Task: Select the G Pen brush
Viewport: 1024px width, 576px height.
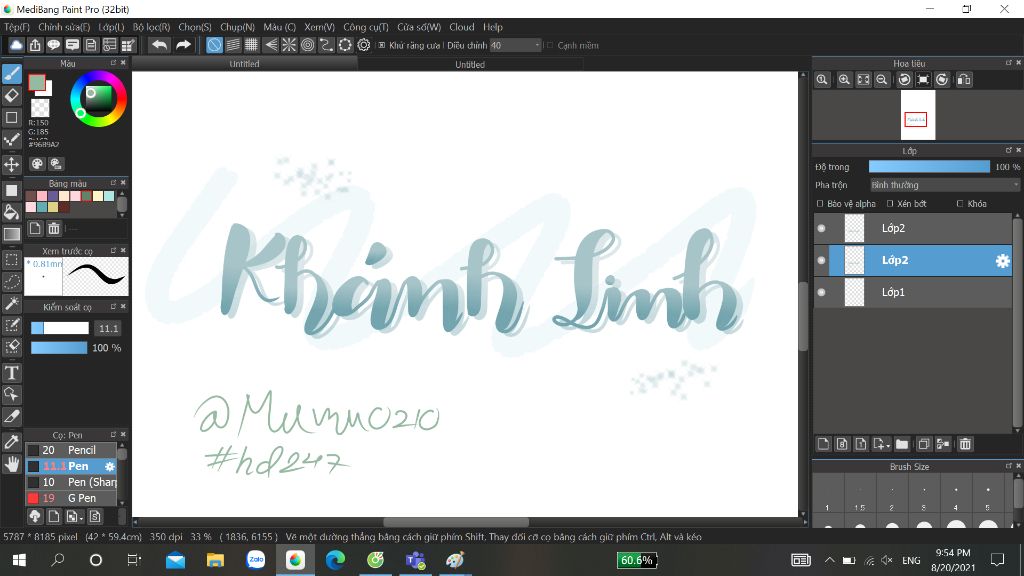Action: pos(71,498)
